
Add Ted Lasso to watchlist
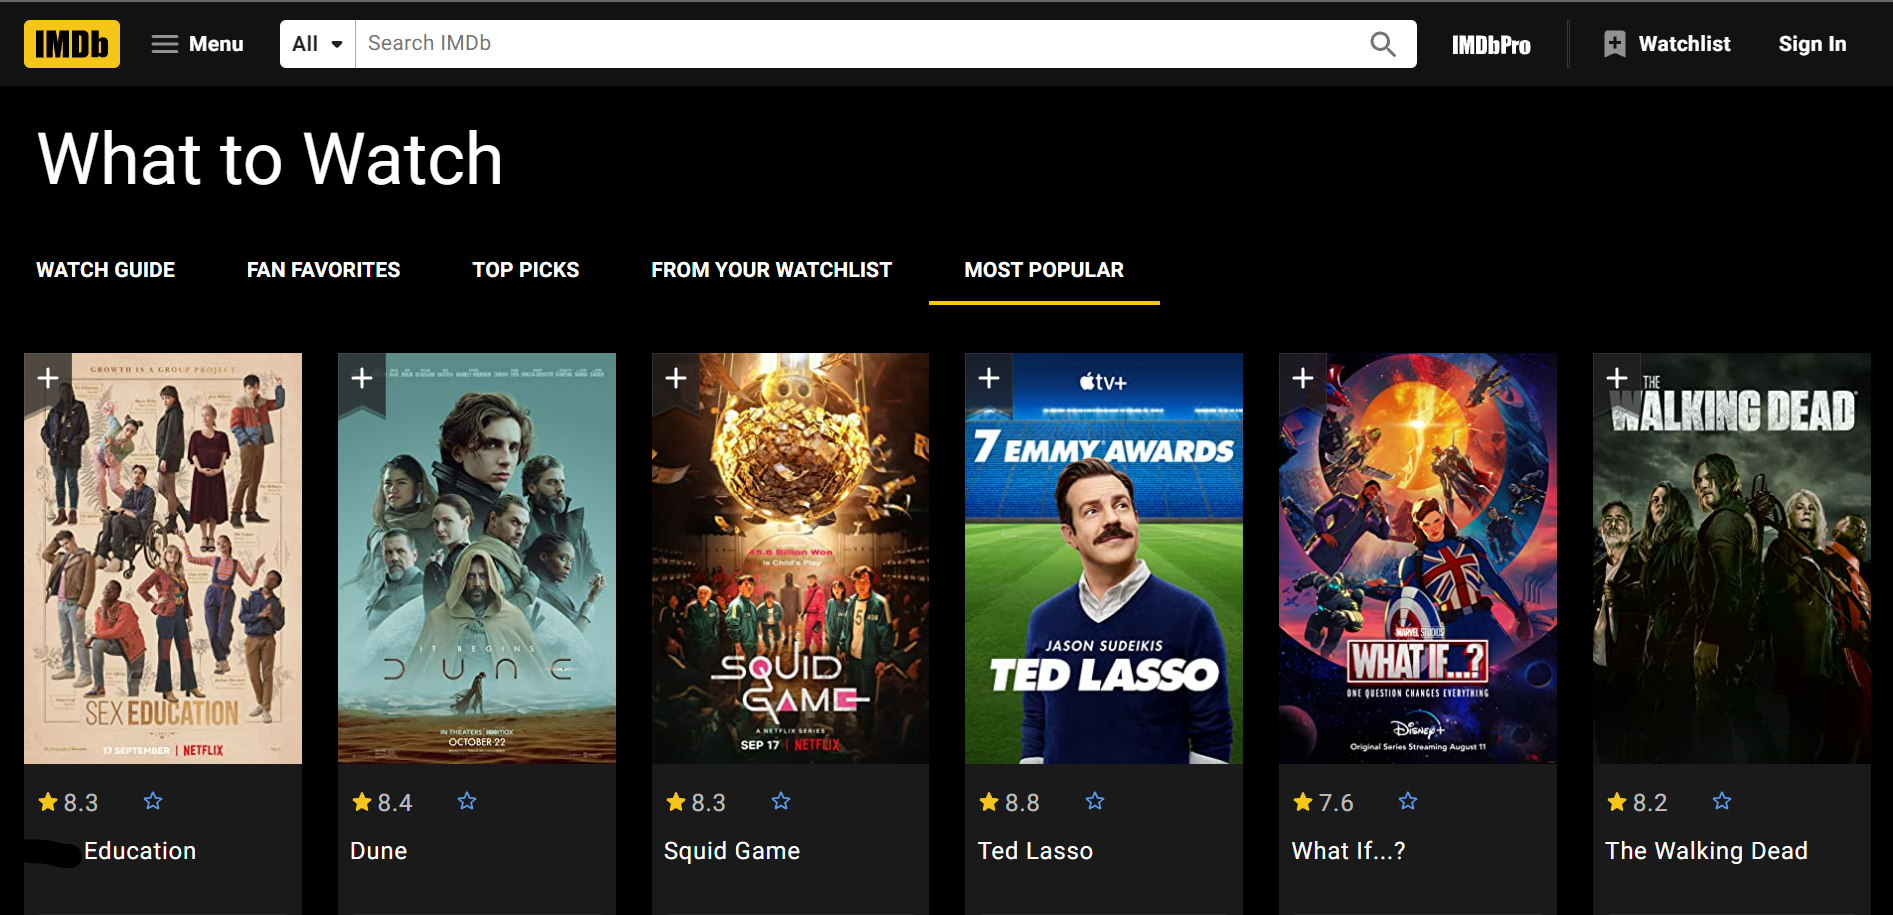(989, 379)
